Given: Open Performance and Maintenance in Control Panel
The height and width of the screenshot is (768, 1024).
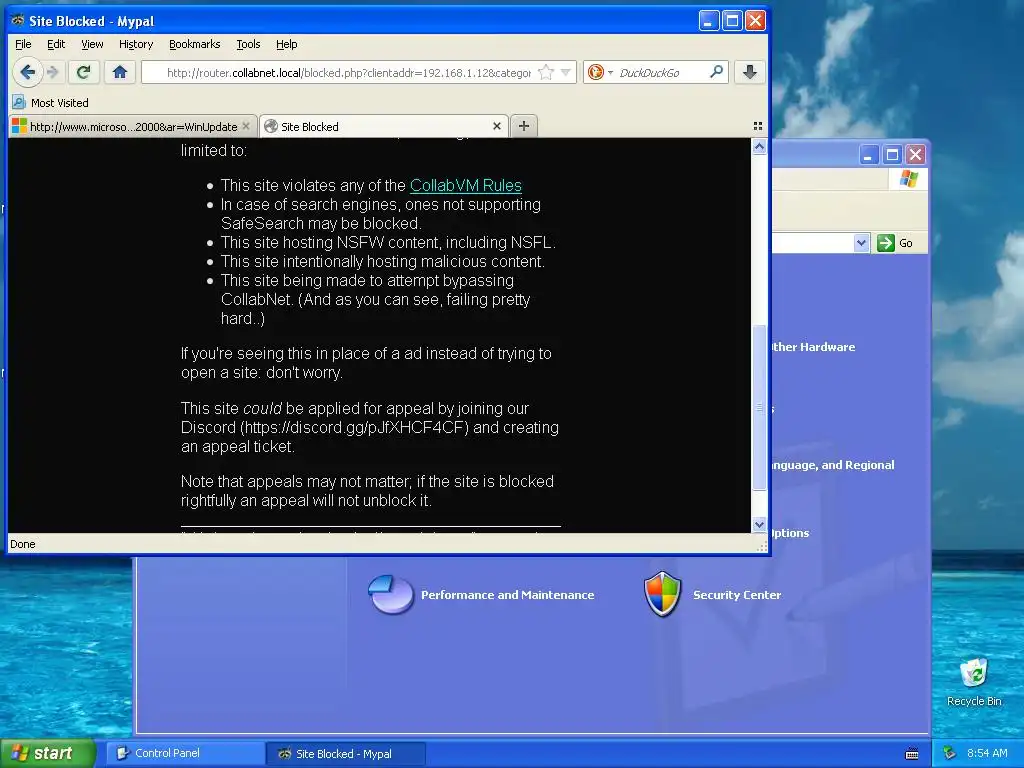Looking at the screenshot, I should (x=507, y=595).
